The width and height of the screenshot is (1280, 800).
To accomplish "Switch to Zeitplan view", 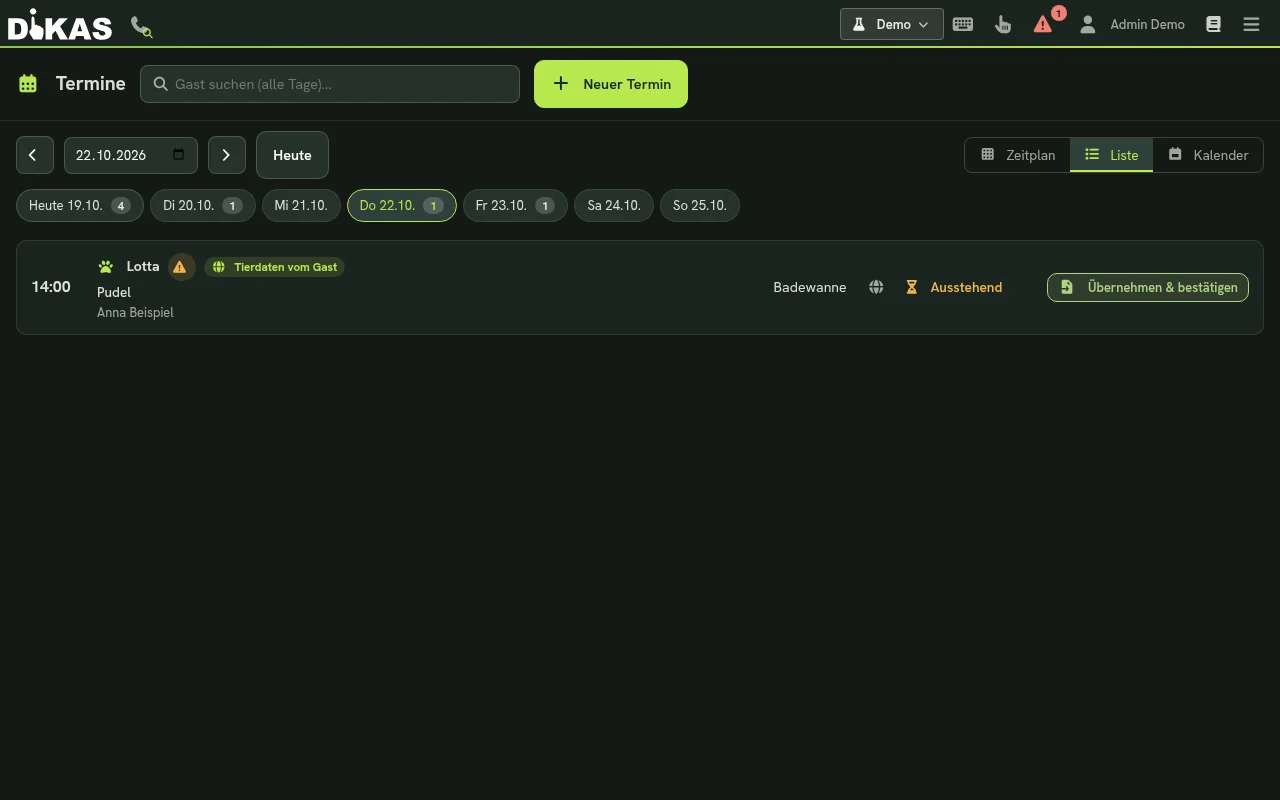I will [1017, 155].
